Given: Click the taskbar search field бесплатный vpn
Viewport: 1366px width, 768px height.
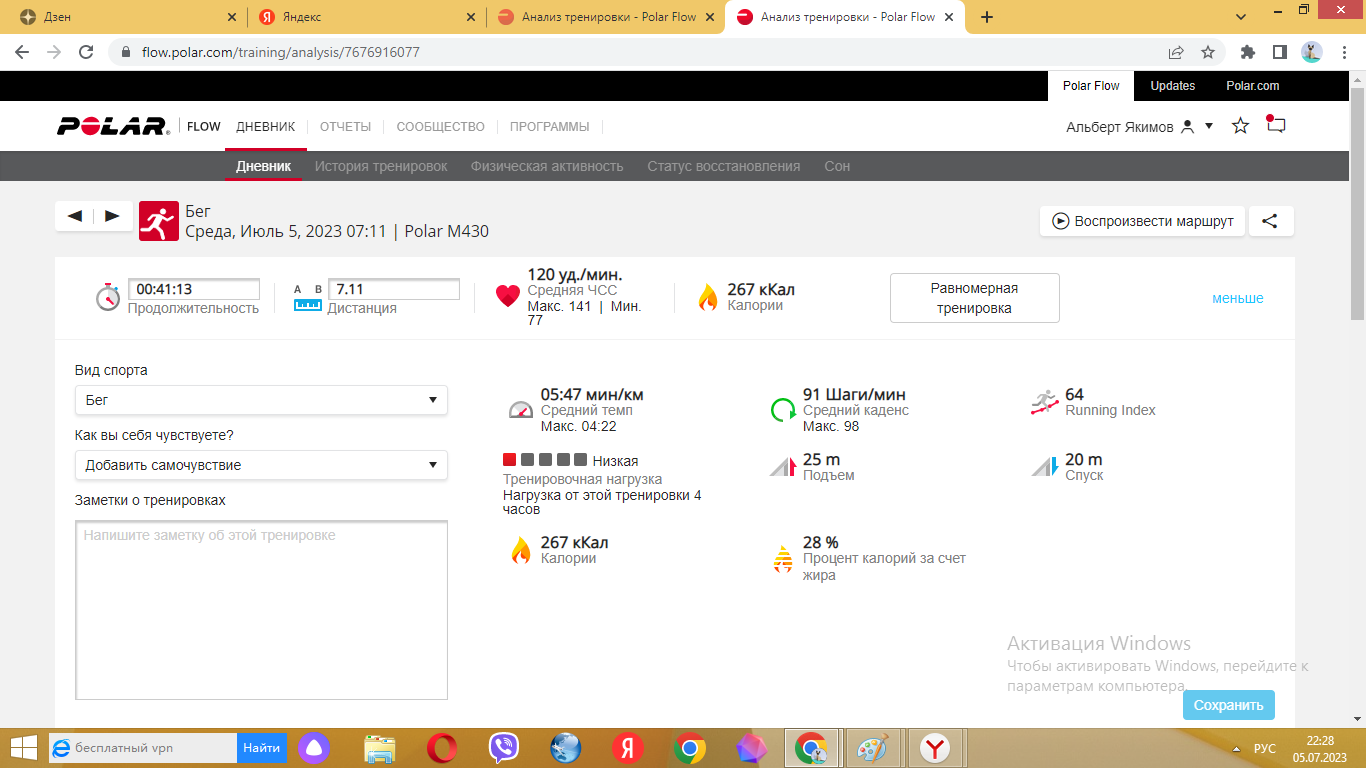Looking at the screenshot, I should tap(143, 748).
